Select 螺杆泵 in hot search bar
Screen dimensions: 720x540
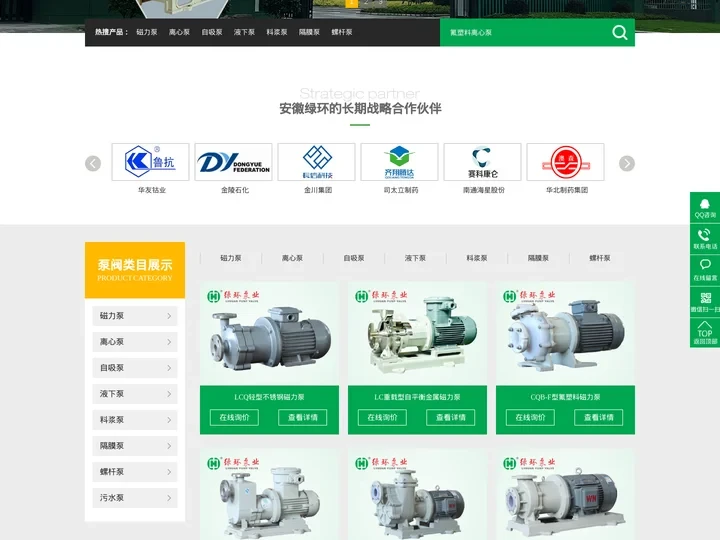(342, 32)
